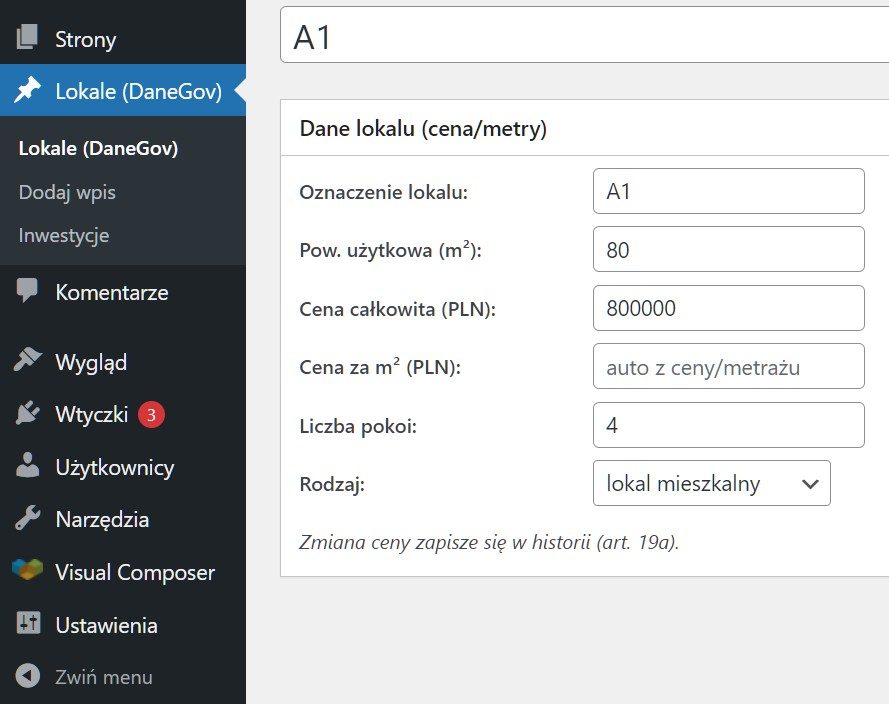Go to Inwestycje in the submenu
Image resolution: width=889 pixels, height=704 pixels.
coord(64,236)
